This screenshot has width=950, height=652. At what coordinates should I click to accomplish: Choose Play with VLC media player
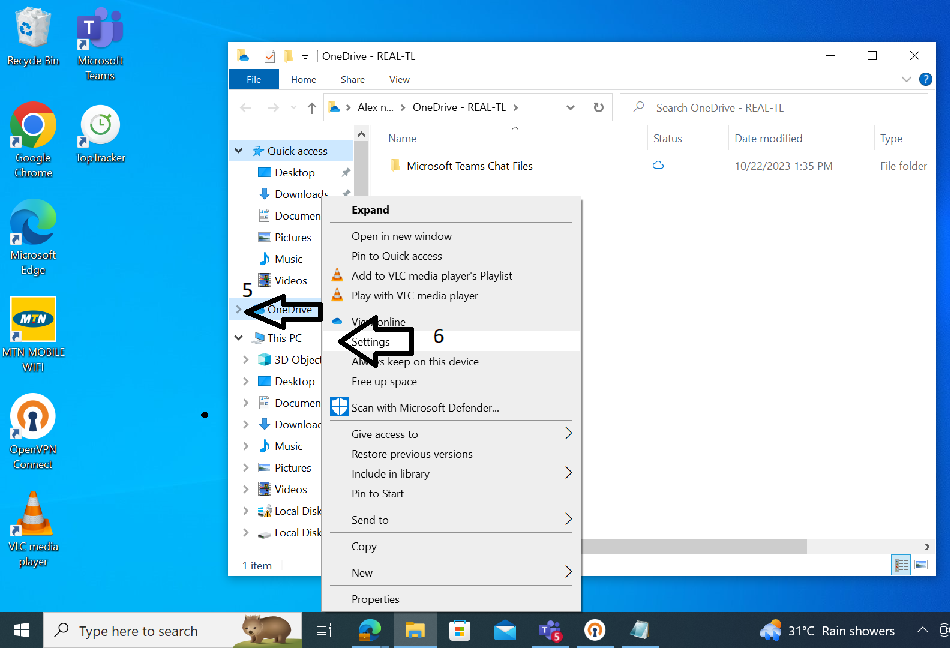[451, 296]
